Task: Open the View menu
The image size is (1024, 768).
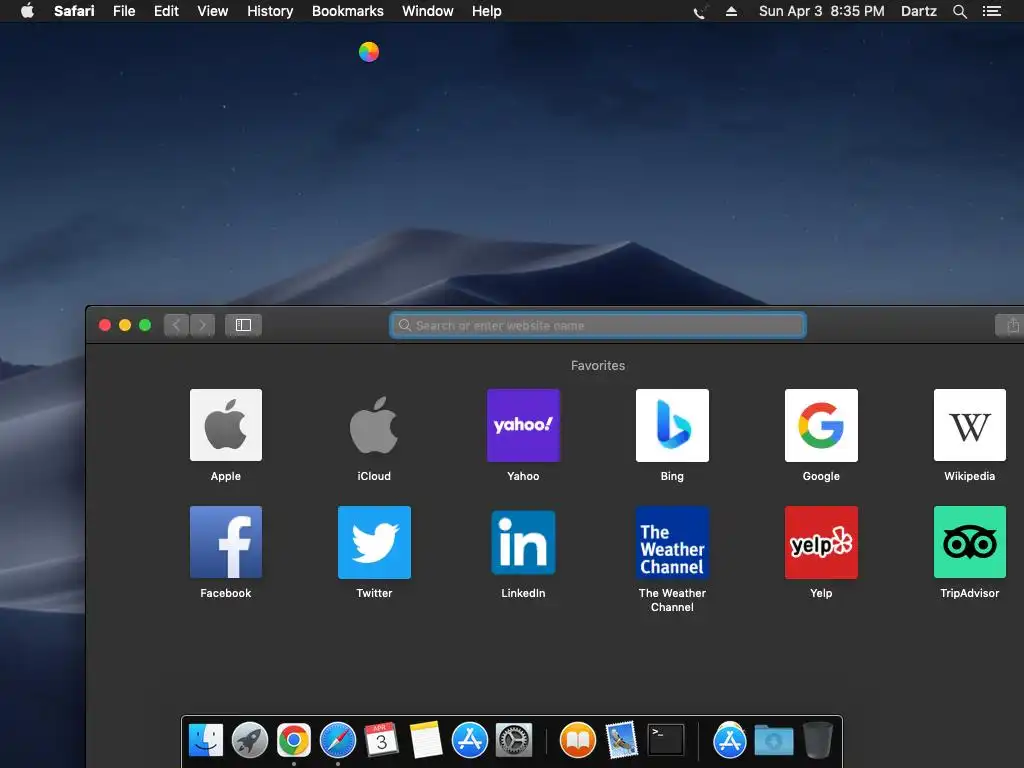Action: (213, 11)
